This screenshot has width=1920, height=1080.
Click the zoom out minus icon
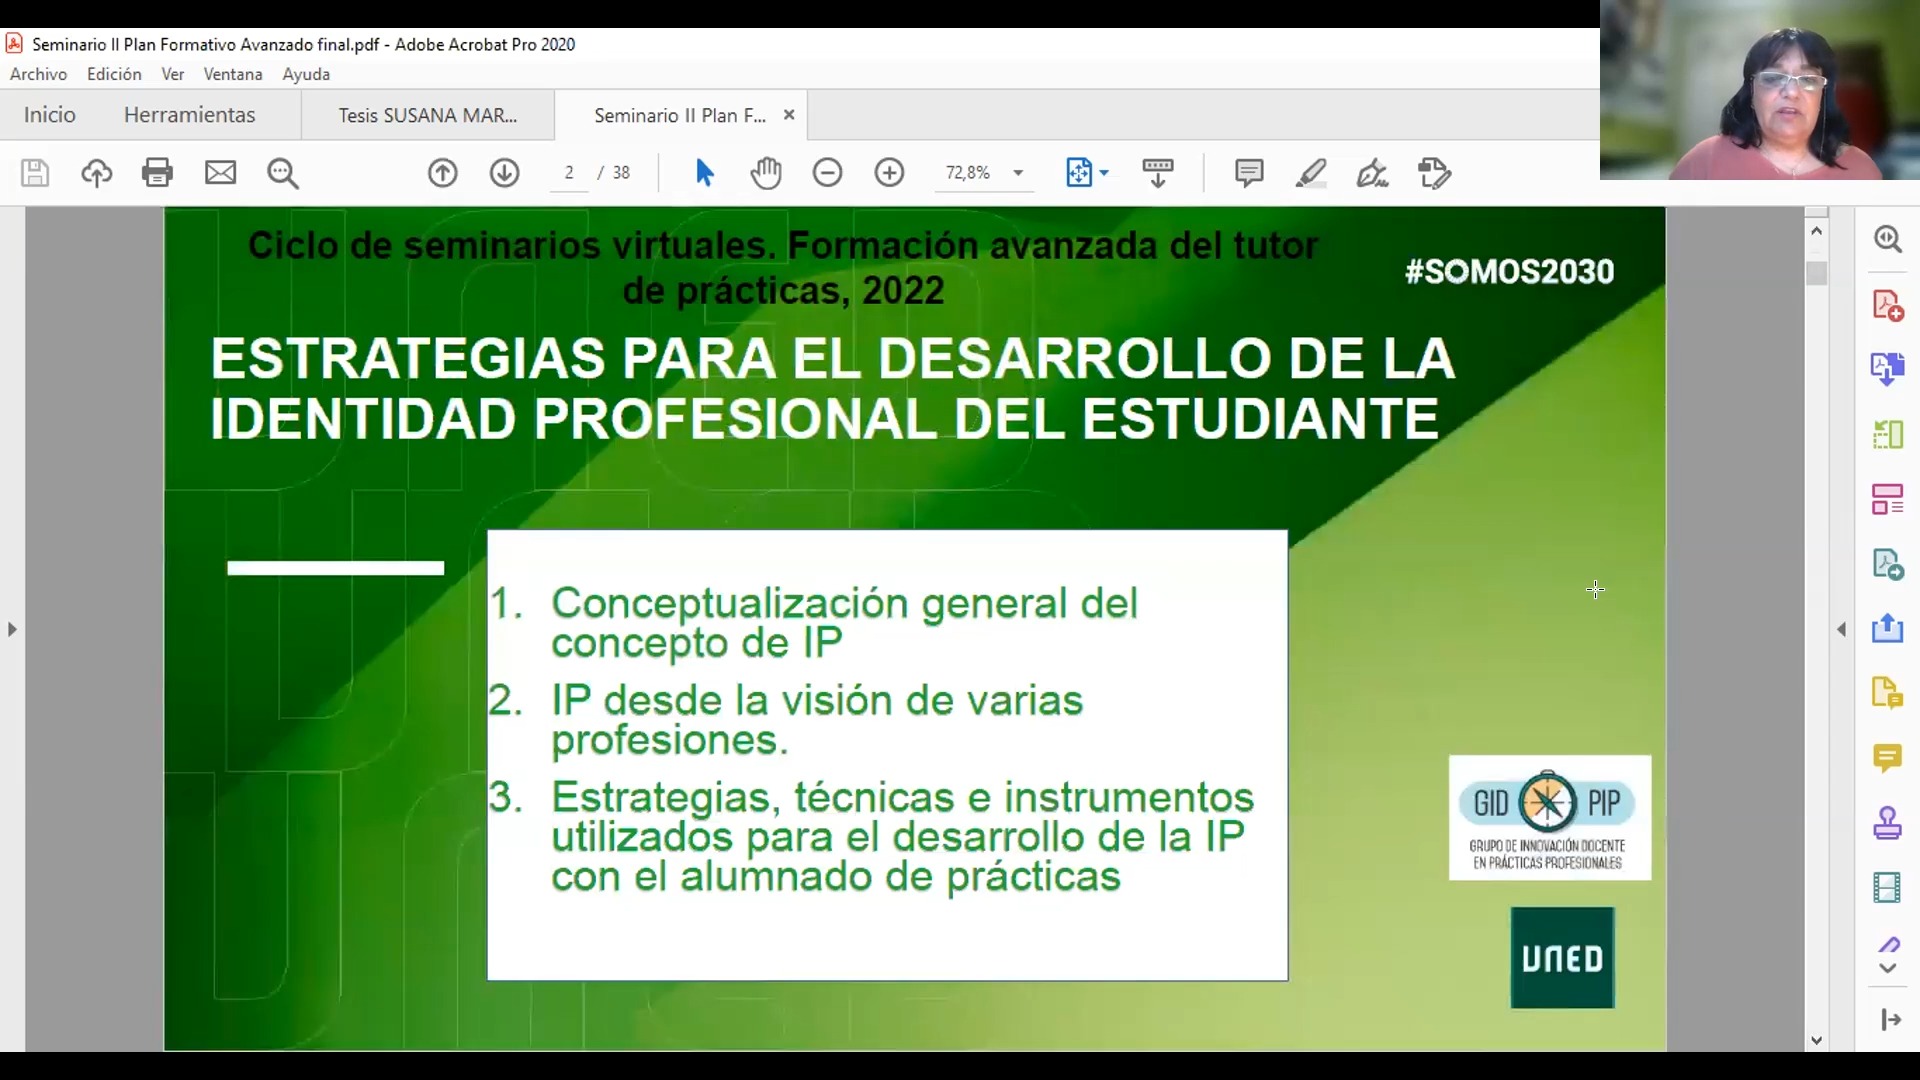point(827,173)
